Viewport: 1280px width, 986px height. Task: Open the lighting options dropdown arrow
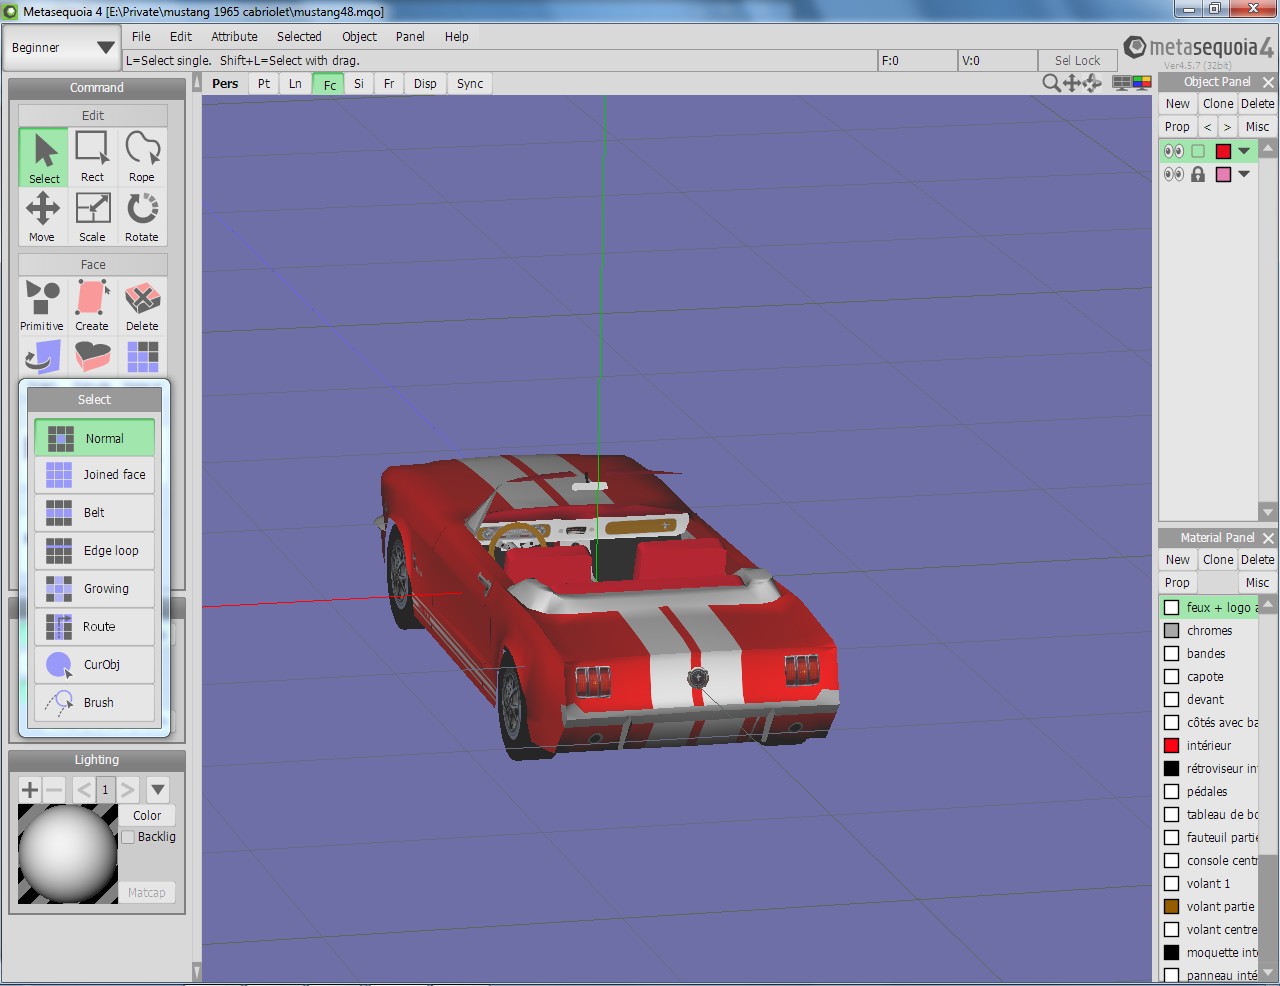pos(158,789)
